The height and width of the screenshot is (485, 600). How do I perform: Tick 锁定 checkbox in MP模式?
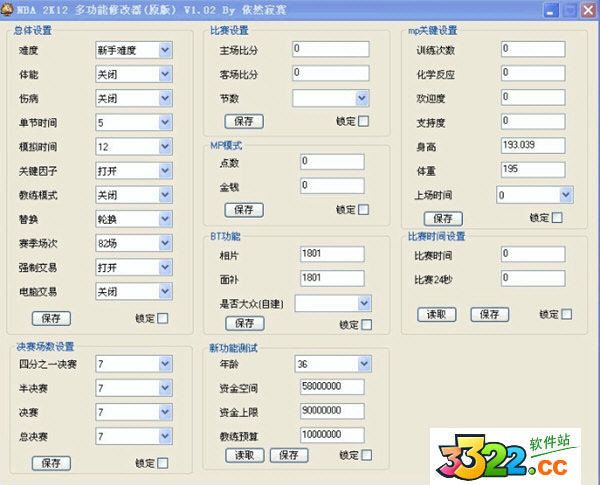[363, 210]
